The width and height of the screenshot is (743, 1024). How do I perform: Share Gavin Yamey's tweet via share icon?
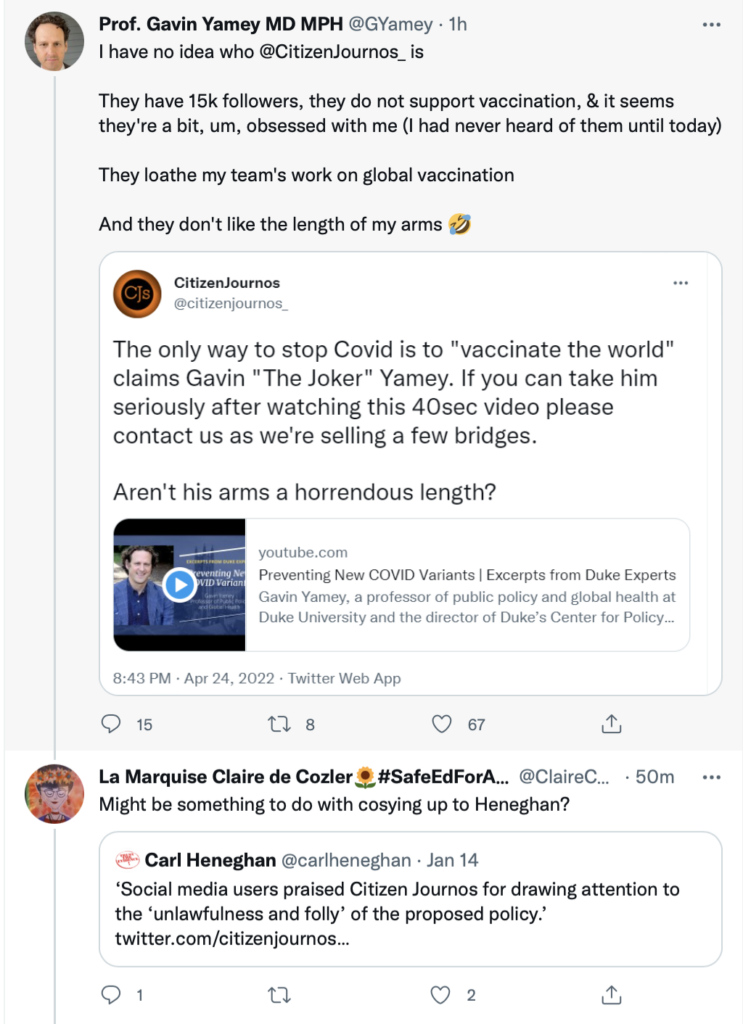611,724
